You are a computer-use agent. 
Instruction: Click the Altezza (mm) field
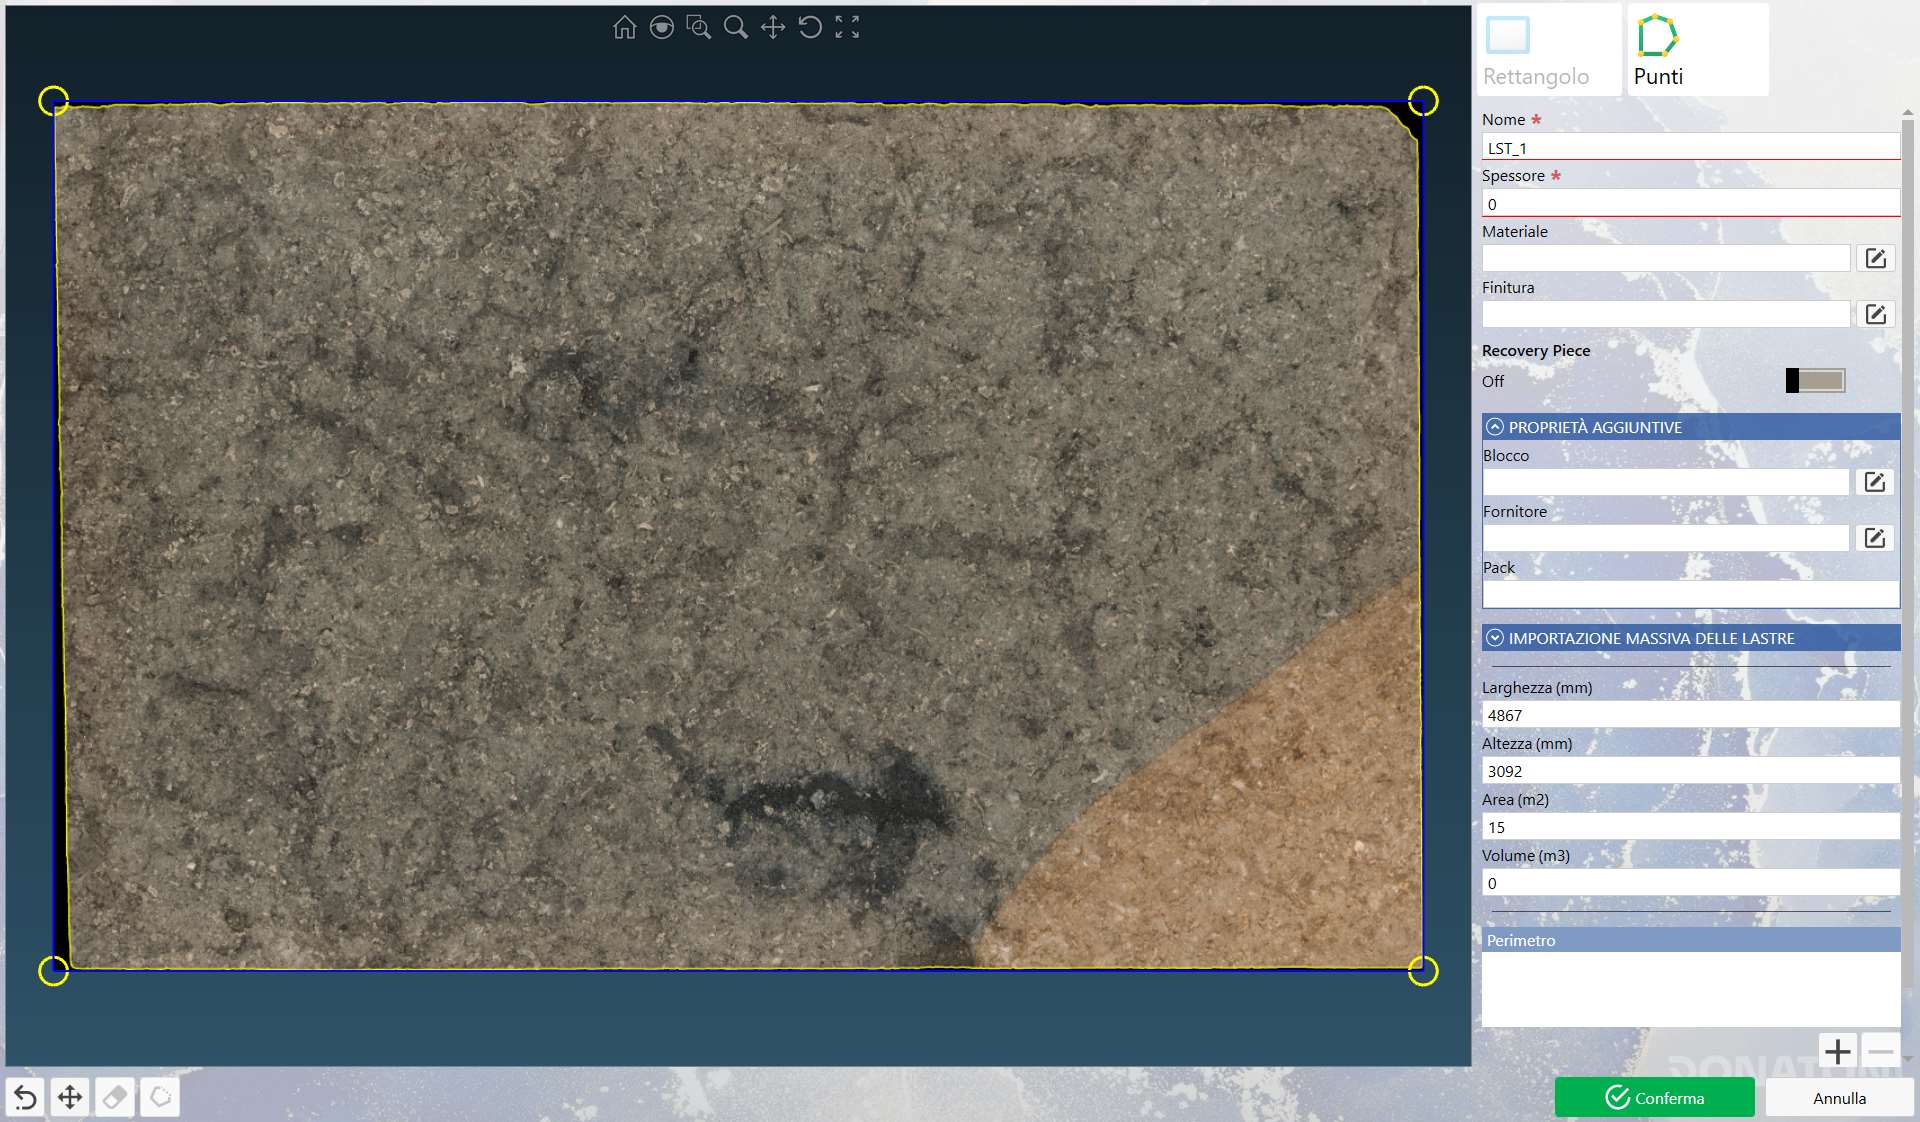[1690, 771]
